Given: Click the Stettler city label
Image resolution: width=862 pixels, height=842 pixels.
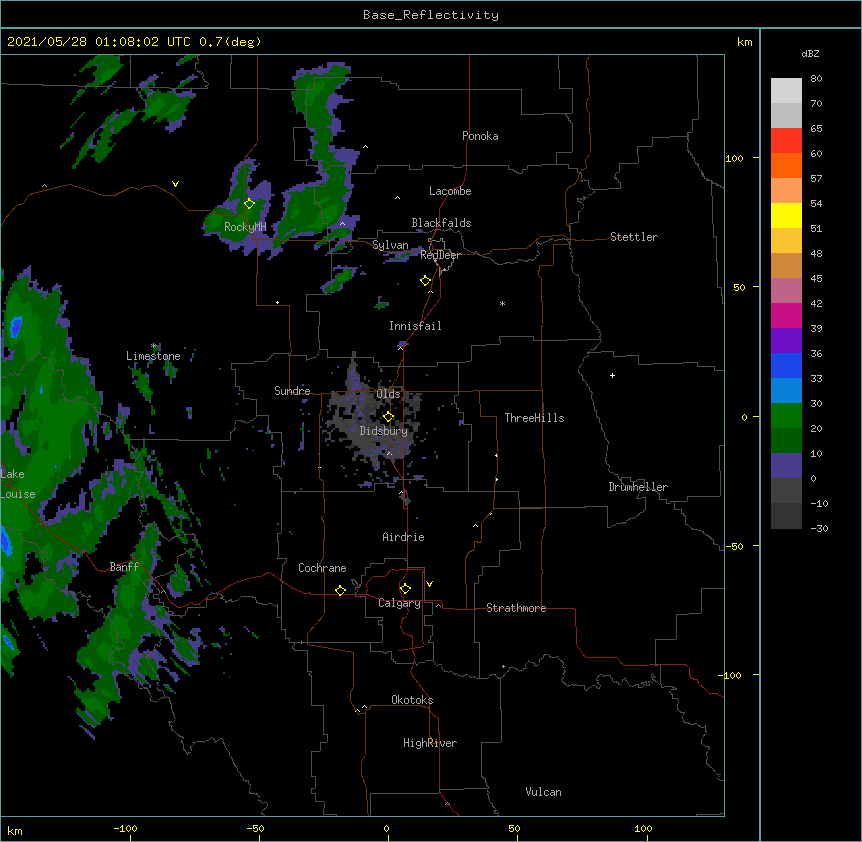Looking at the screenshot, I should coord(634,237).
